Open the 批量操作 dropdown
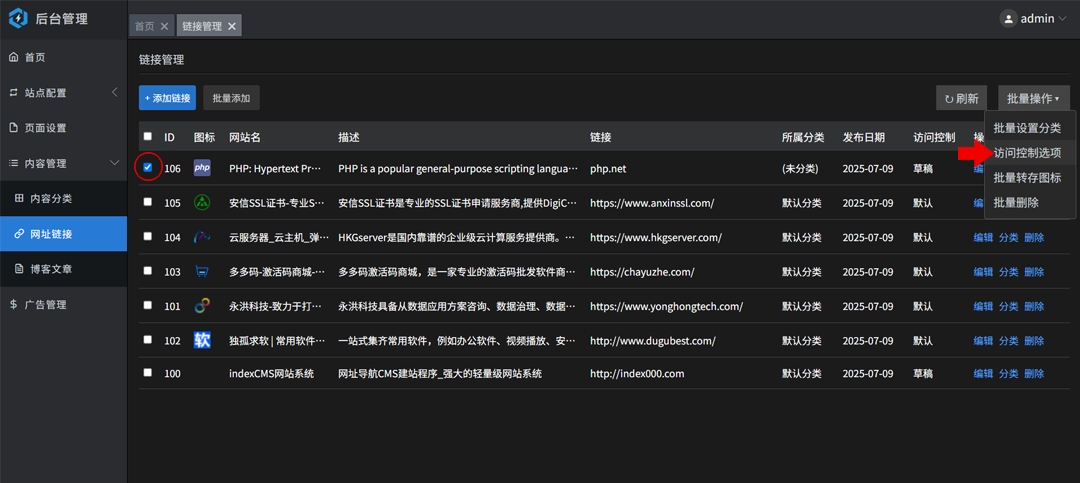 click(x=1033, y=98)
